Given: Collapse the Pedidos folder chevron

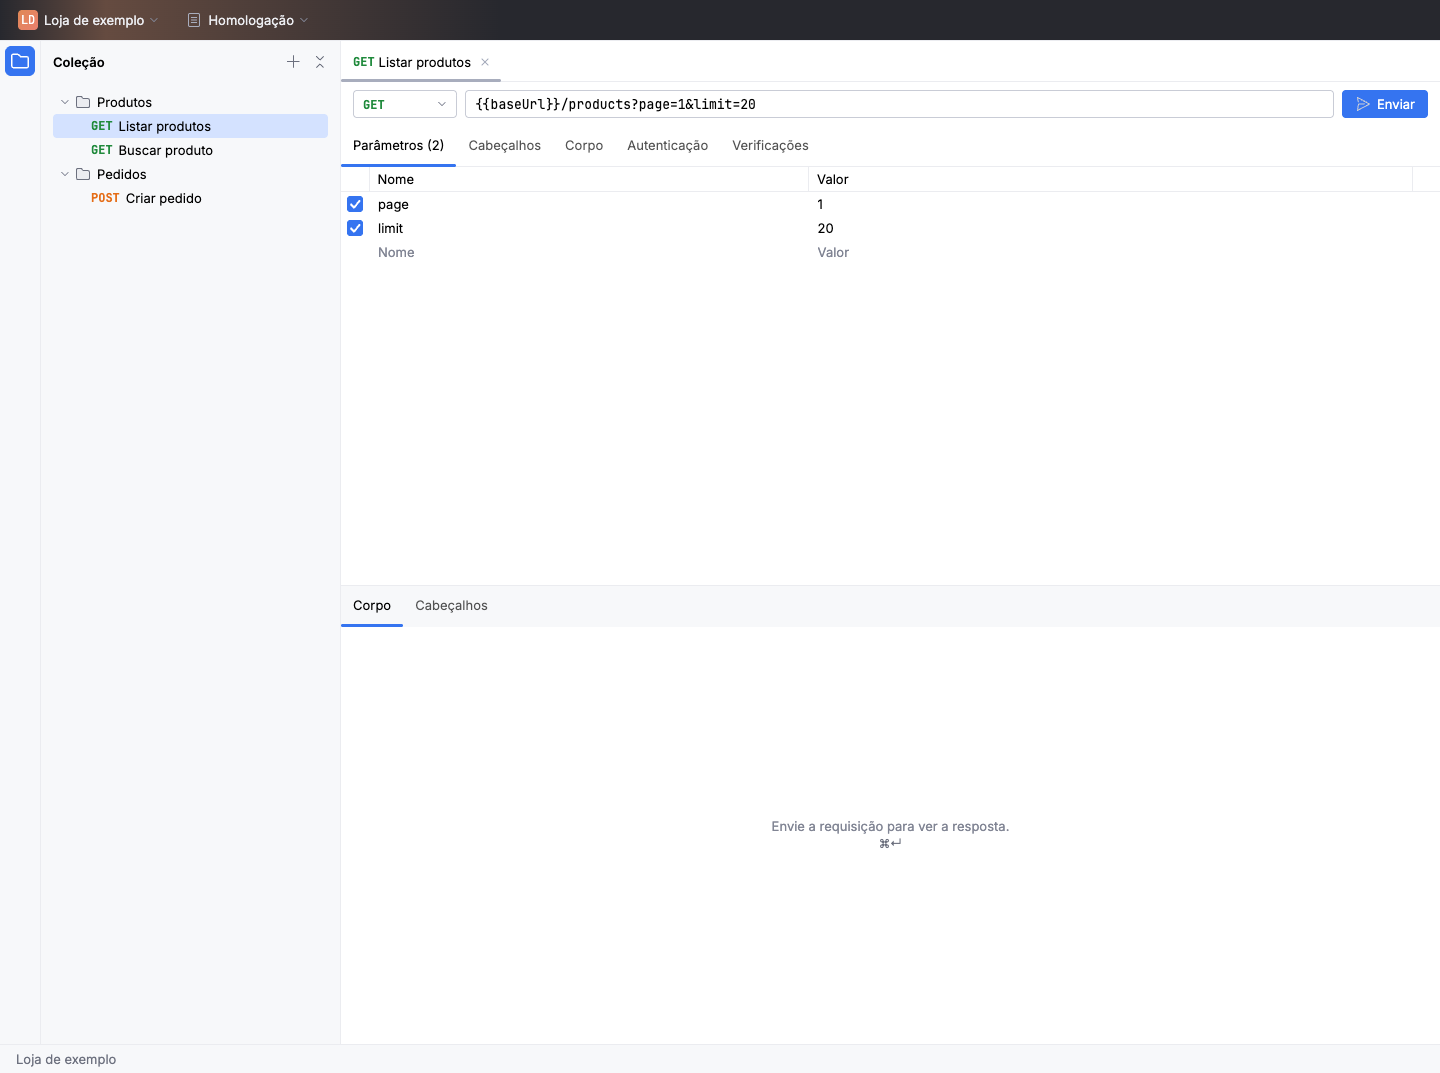Looking at the screenshot, I should (x=65, y=174).
